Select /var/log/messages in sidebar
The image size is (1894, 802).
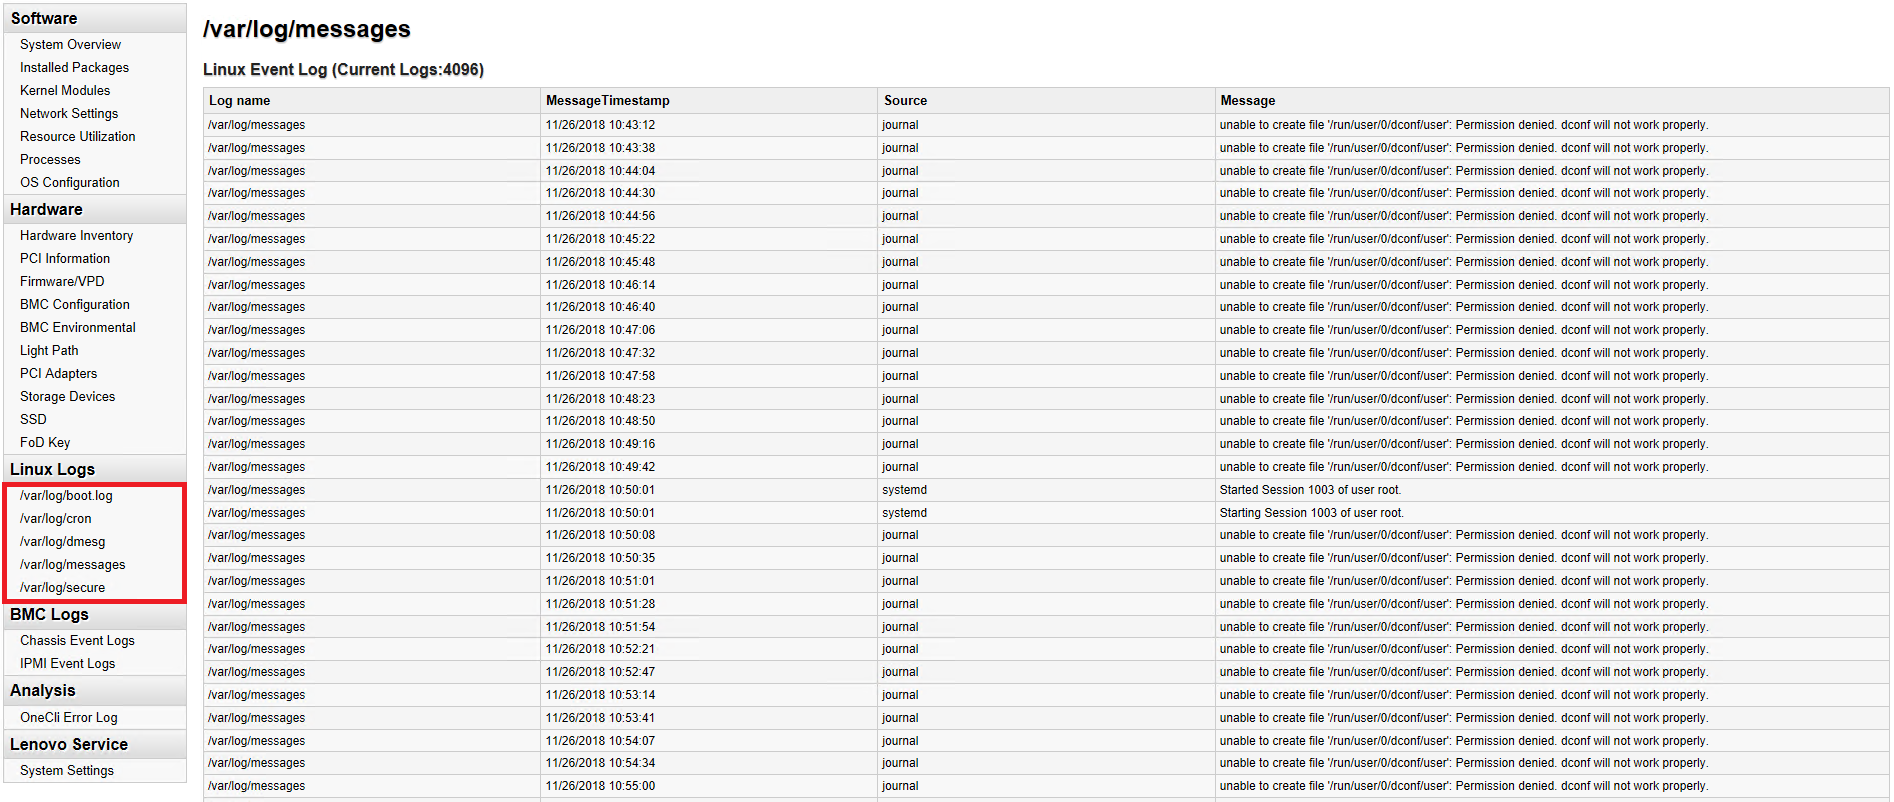pos(73,564)
